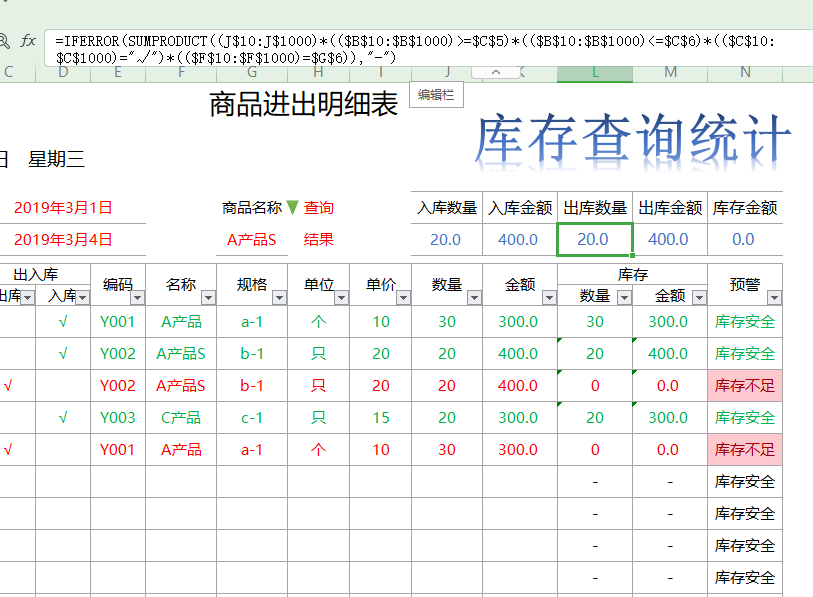
Task: Click the 商品进出明细表 title
Action: point(304,104)
